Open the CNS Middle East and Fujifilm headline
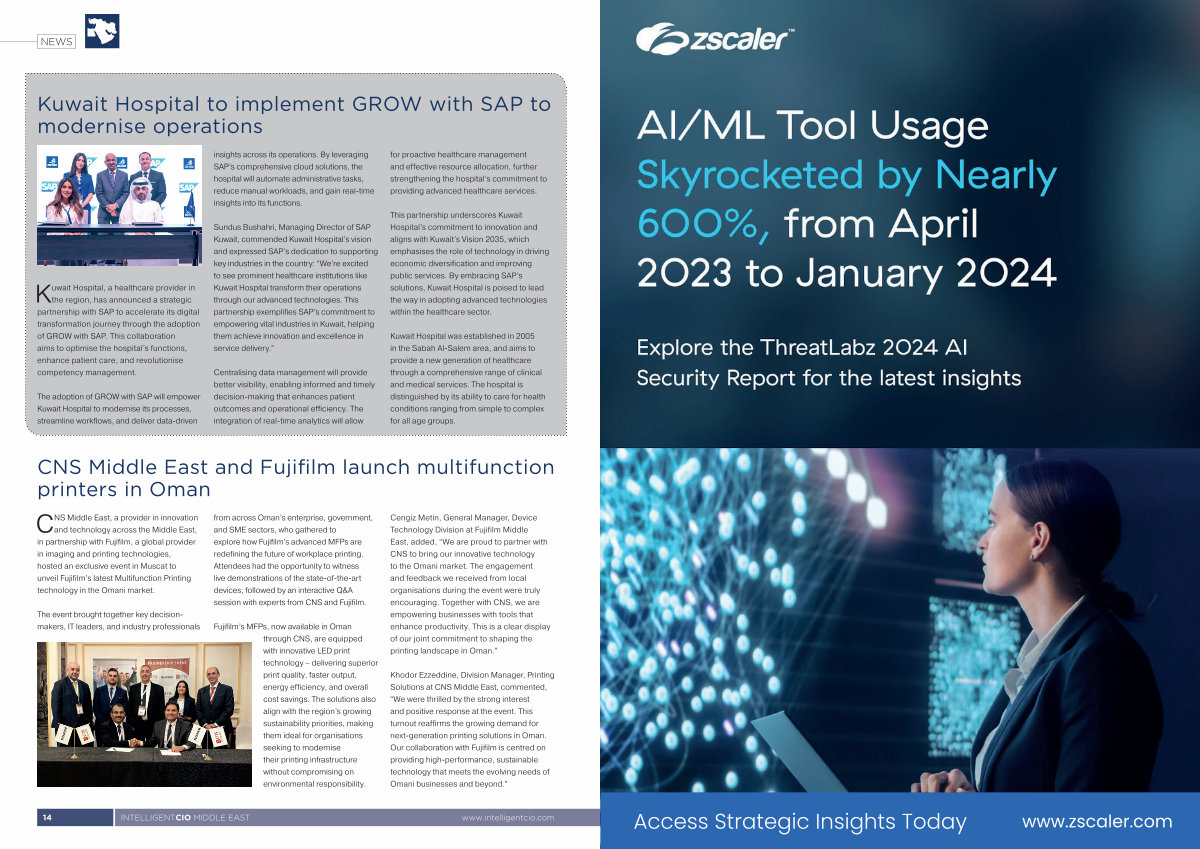The height and width of the screenshot is (849, 1200). 296,478
